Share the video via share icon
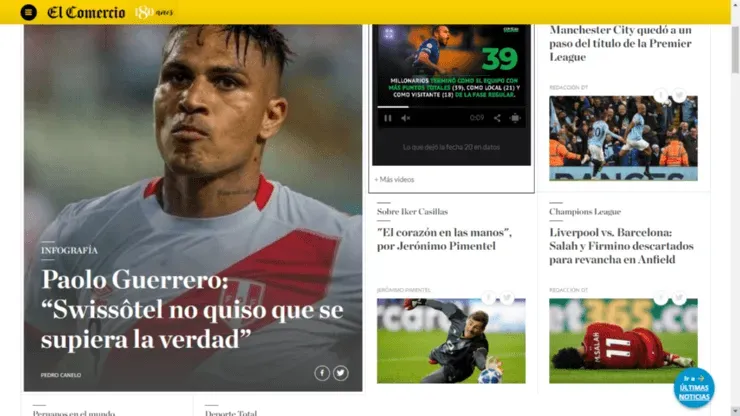Screen dimensions: 740x416 pyautogui.click(x=497, y=118)
